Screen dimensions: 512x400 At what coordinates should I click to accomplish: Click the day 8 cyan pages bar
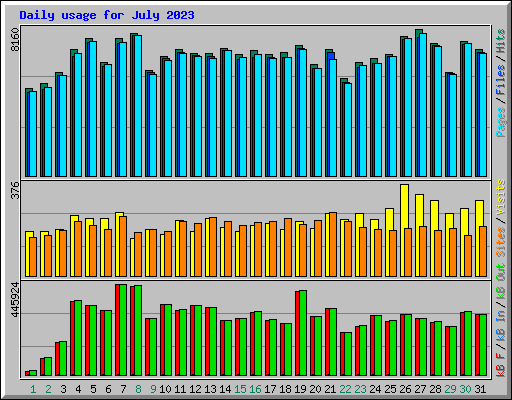138,106
